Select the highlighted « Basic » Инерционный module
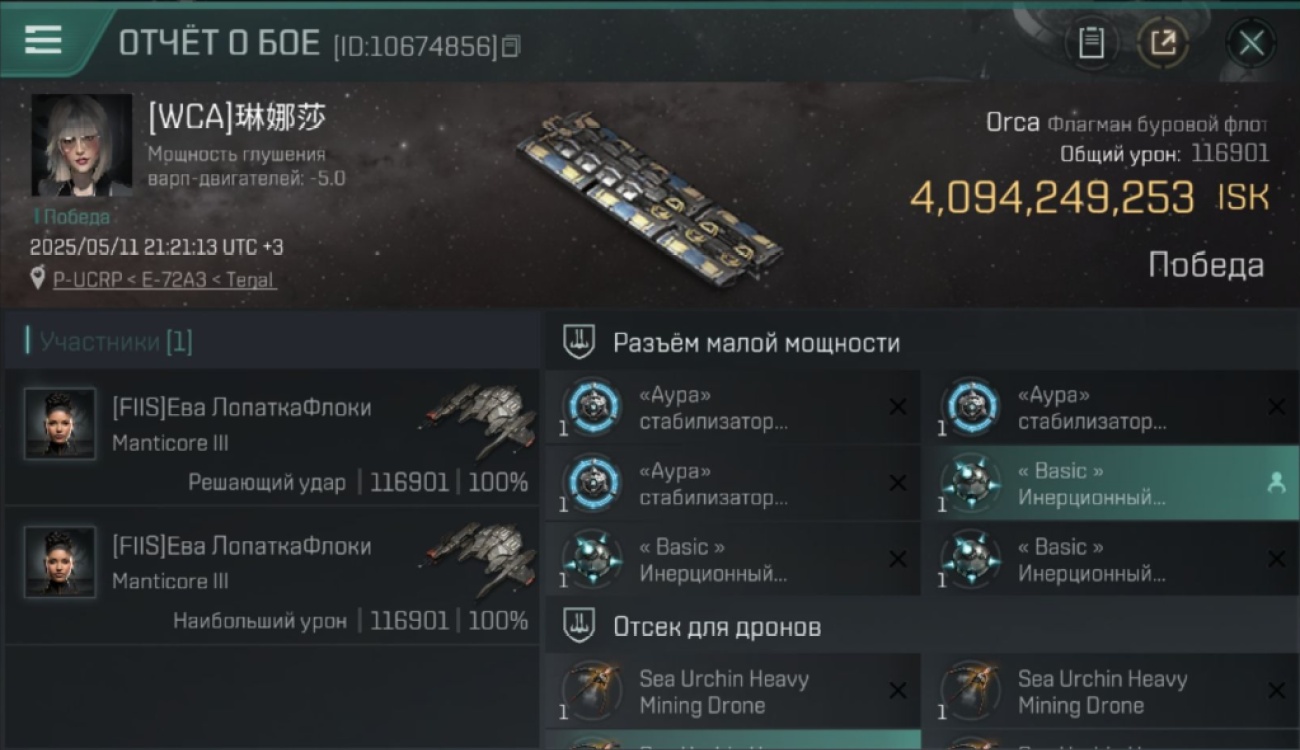The width and height of the screenshot is (1300, 750). point(1110,484)
